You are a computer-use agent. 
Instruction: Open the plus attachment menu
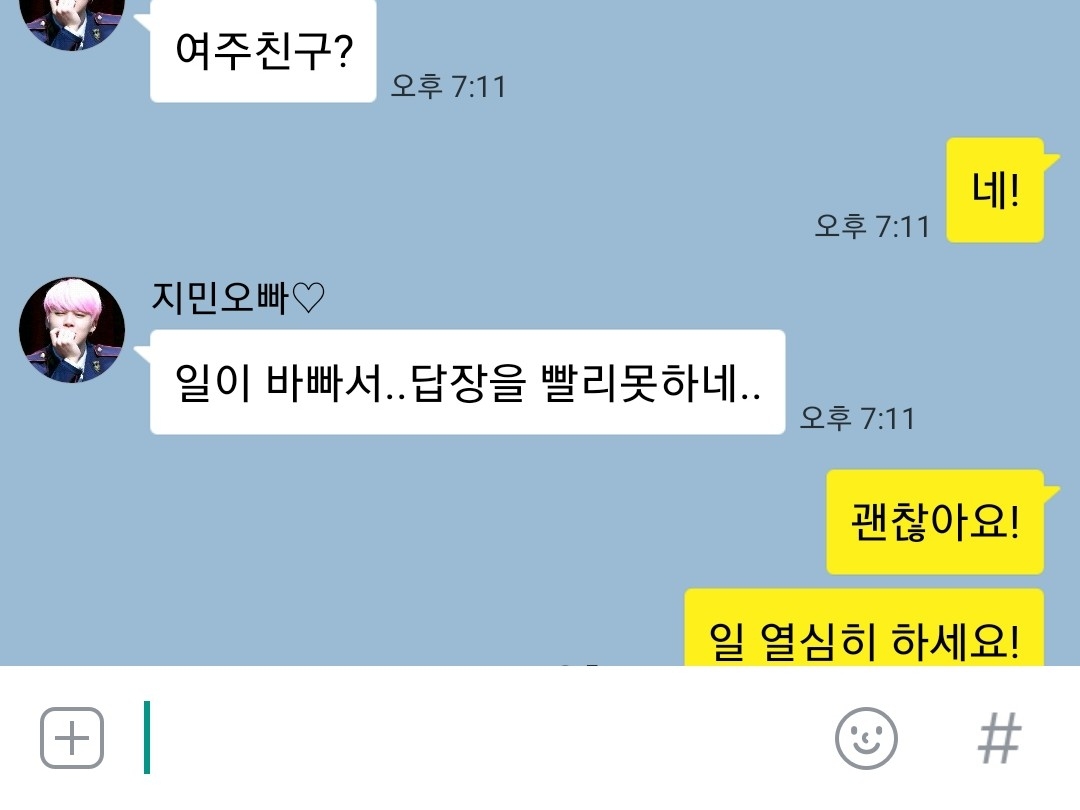click(72, 738)
